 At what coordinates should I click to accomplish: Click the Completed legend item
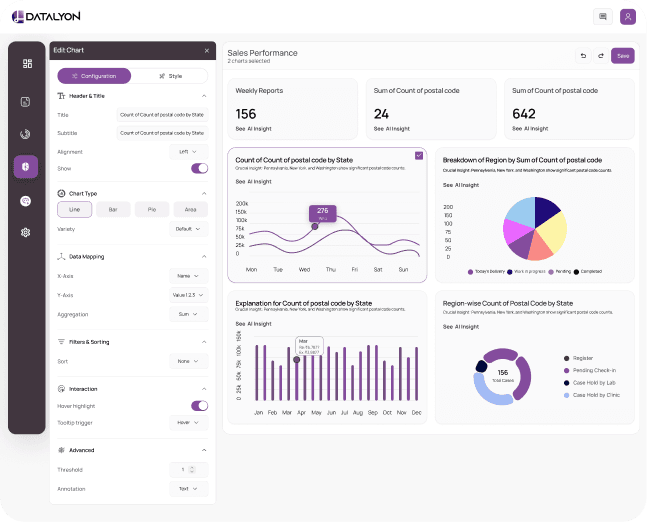588,272
